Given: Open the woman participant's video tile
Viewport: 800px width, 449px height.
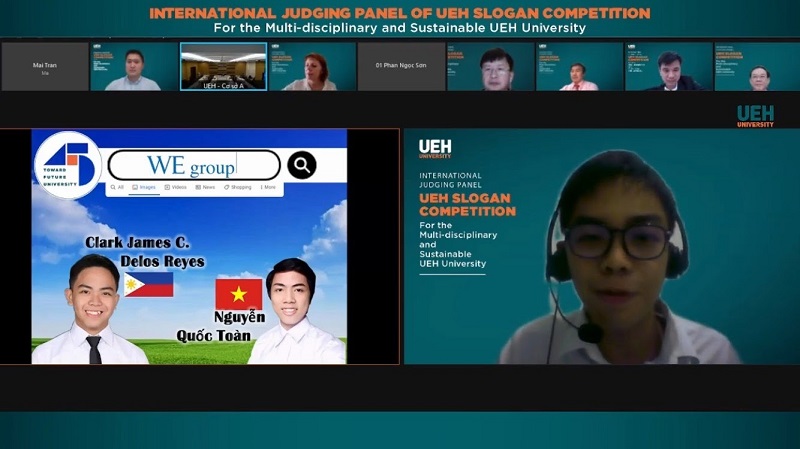Looking at the screenshot, I should pos(312,66).
